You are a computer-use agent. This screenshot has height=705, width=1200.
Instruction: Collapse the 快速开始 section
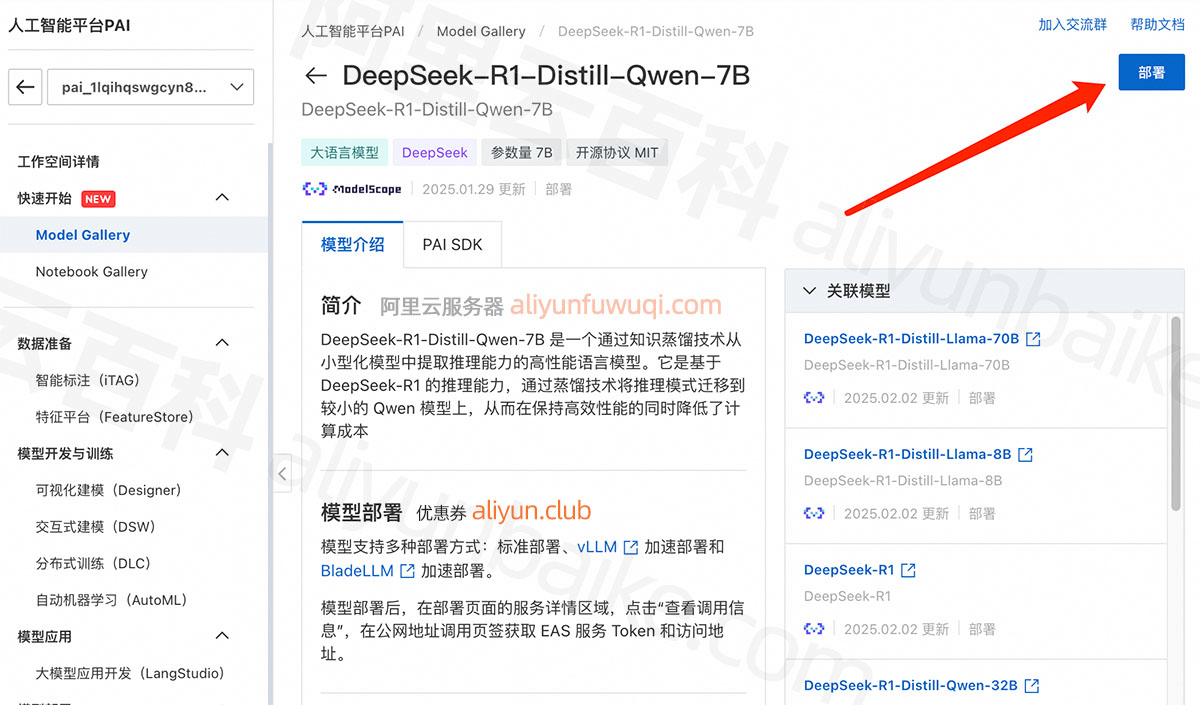223,198
